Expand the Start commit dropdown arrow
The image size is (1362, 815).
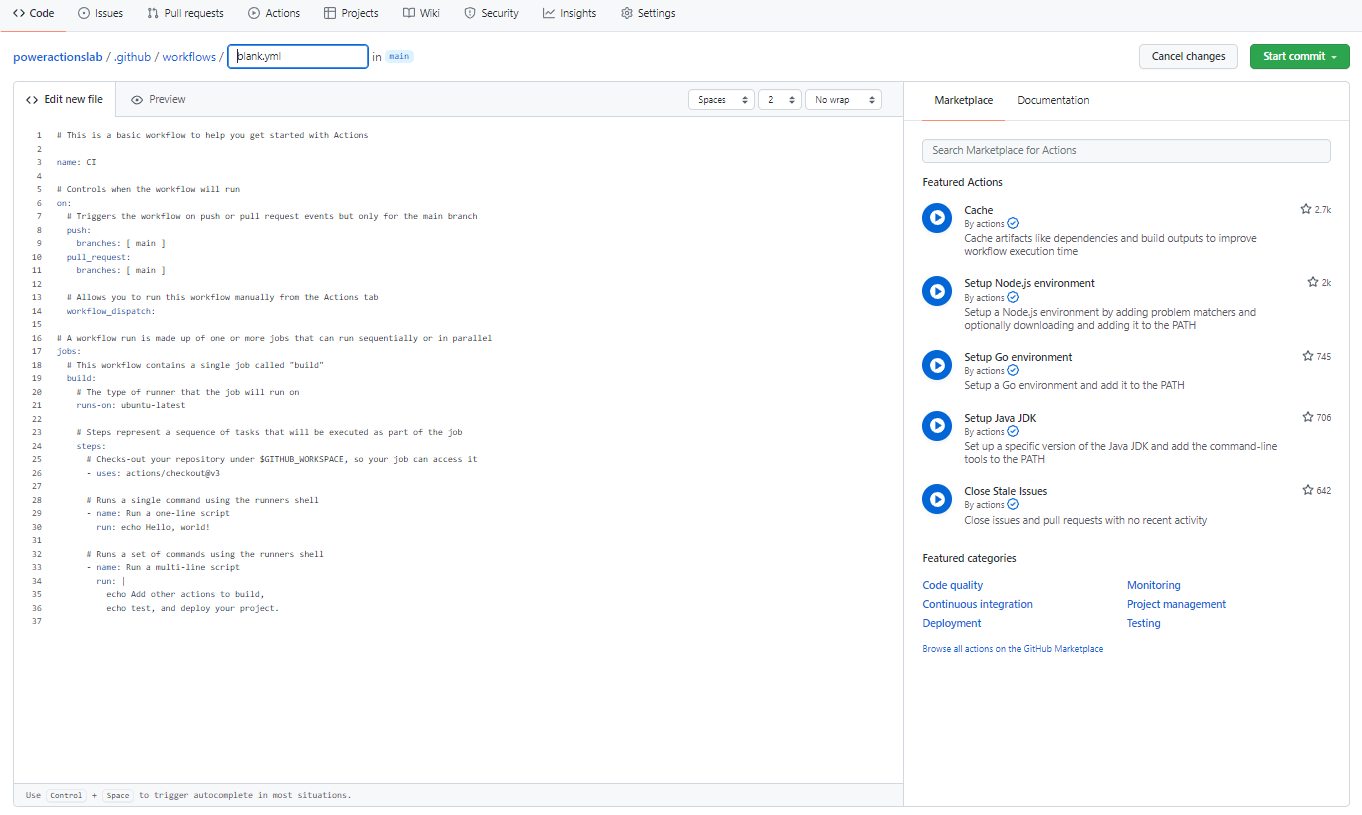[1335, 56]
